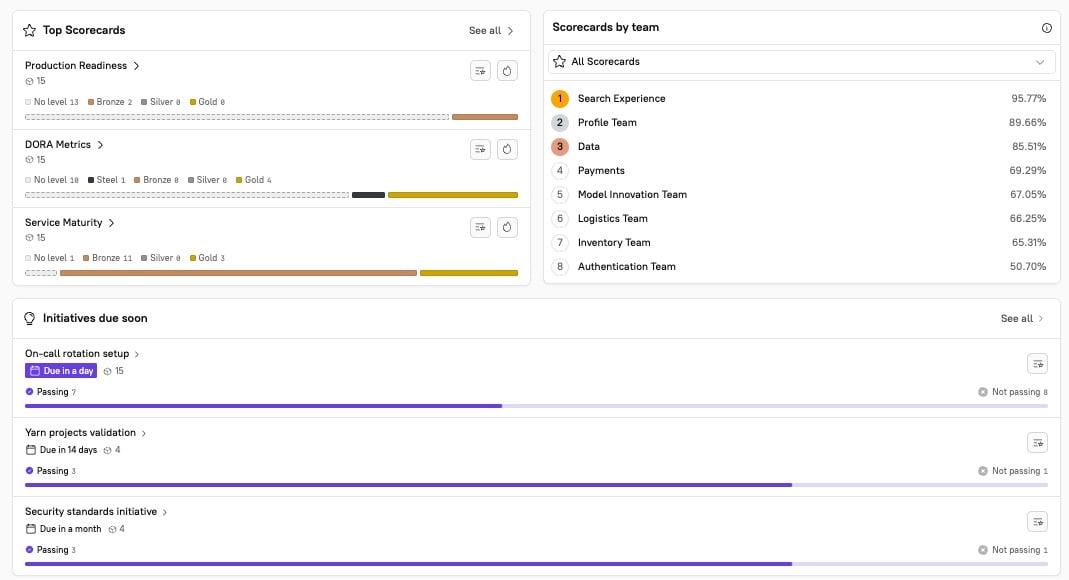Click Gold 4 legend in DORA Metrics
The width and height of the screenshot is (1069, 580).
pyautogui.click(x=254, y=180)
